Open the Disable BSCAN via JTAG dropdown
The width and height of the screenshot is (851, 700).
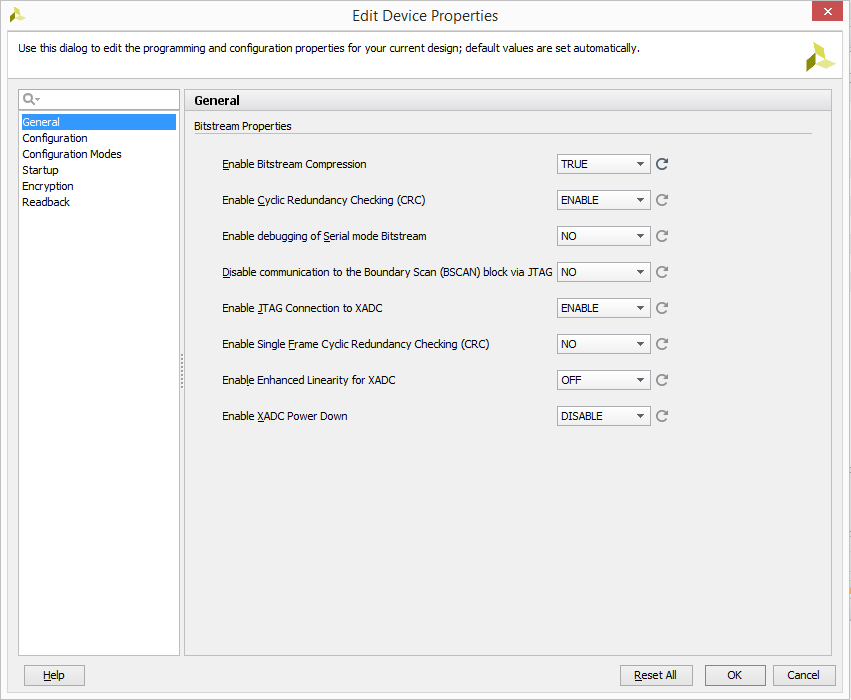604,272
